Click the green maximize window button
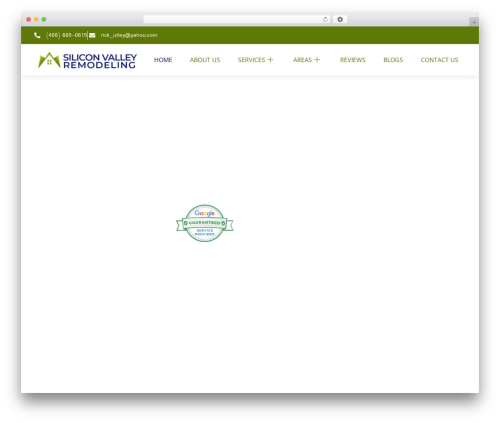The width and height of the screenshot is (500, 423). pyautogui.click(x=44, y=19)
